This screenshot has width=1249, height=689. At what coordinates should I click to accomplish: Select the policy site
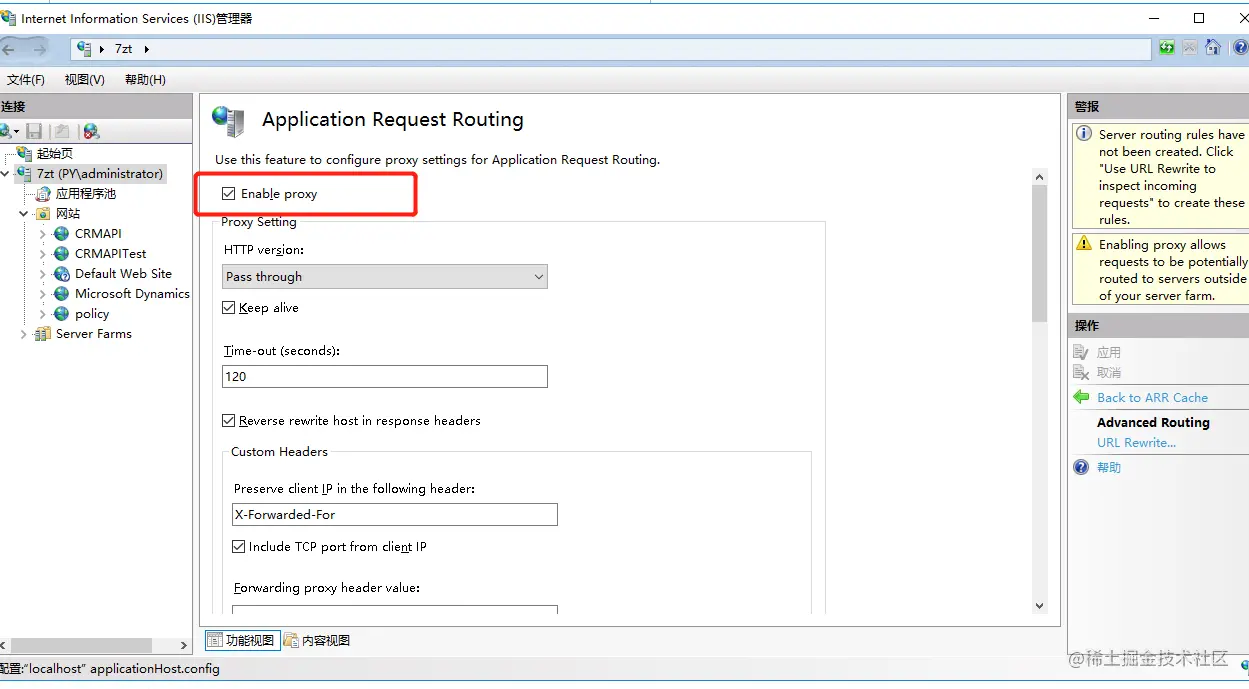point(91,313)
